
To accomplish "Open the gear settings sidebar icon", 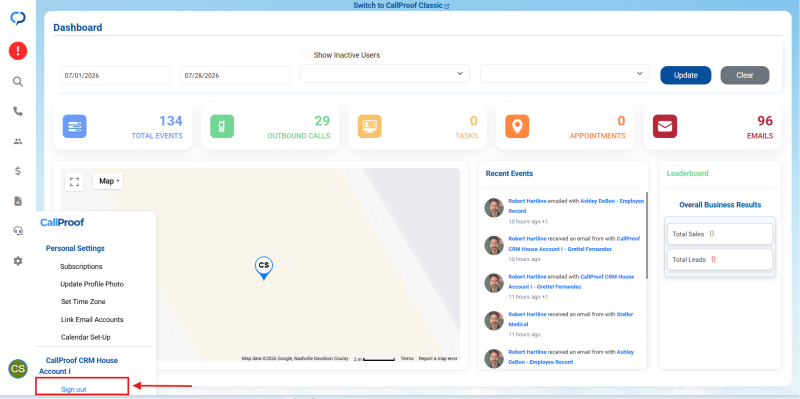I will click(18, 261).
